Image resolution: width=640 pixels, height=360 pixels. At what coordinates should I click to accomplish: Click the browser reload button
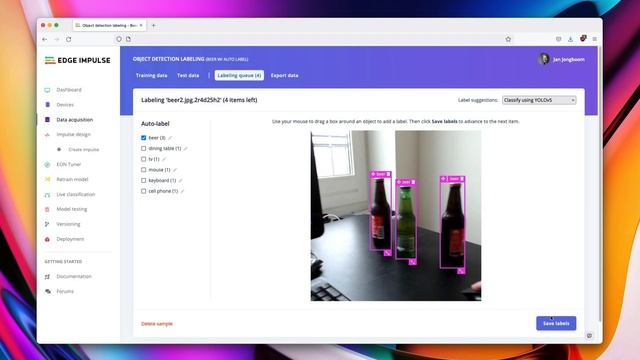click(x=69, y=39)
